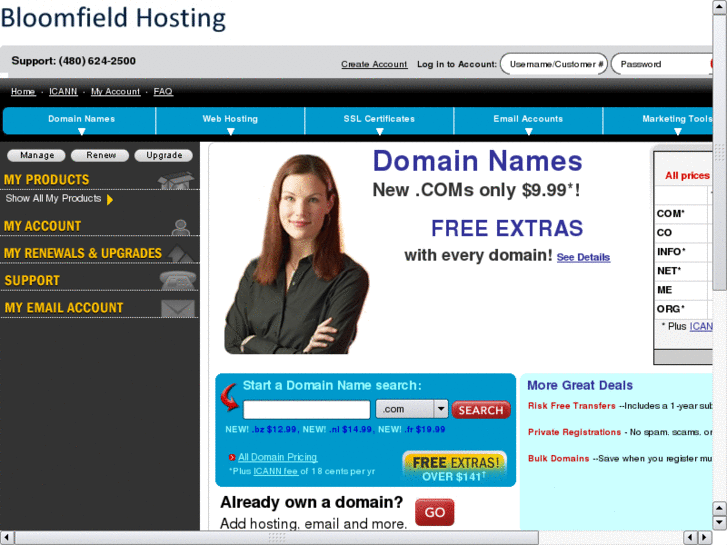This screenshot has width=727, height=545.
Task: Click the Support telephone icon
Action: click(178, 281)
